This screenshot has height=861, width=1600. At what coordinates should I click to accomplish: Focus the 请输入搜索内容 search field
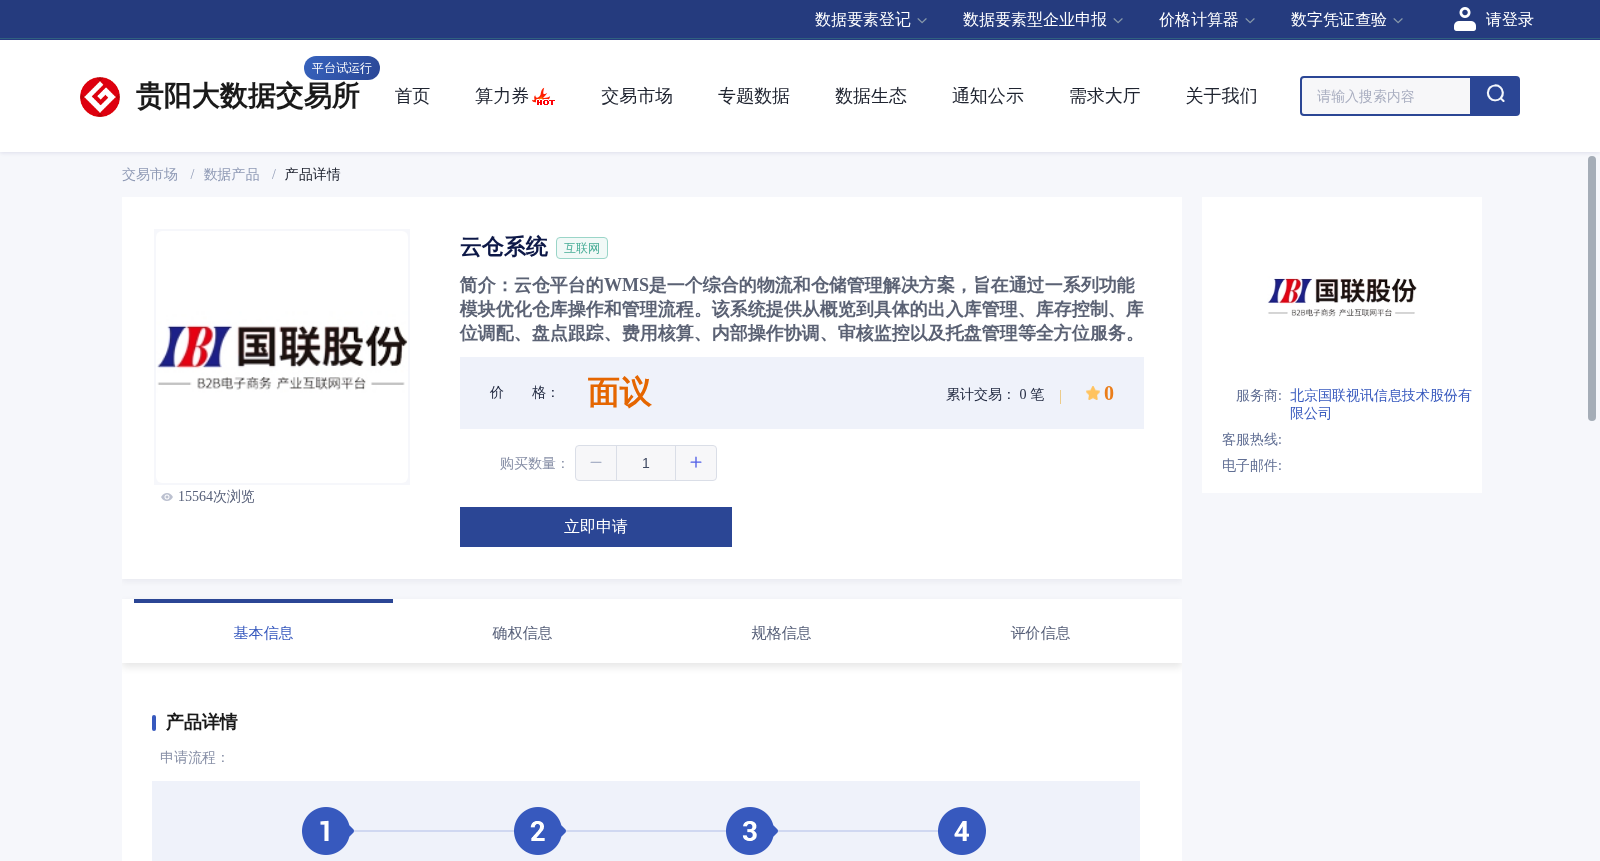point(1386,96)
